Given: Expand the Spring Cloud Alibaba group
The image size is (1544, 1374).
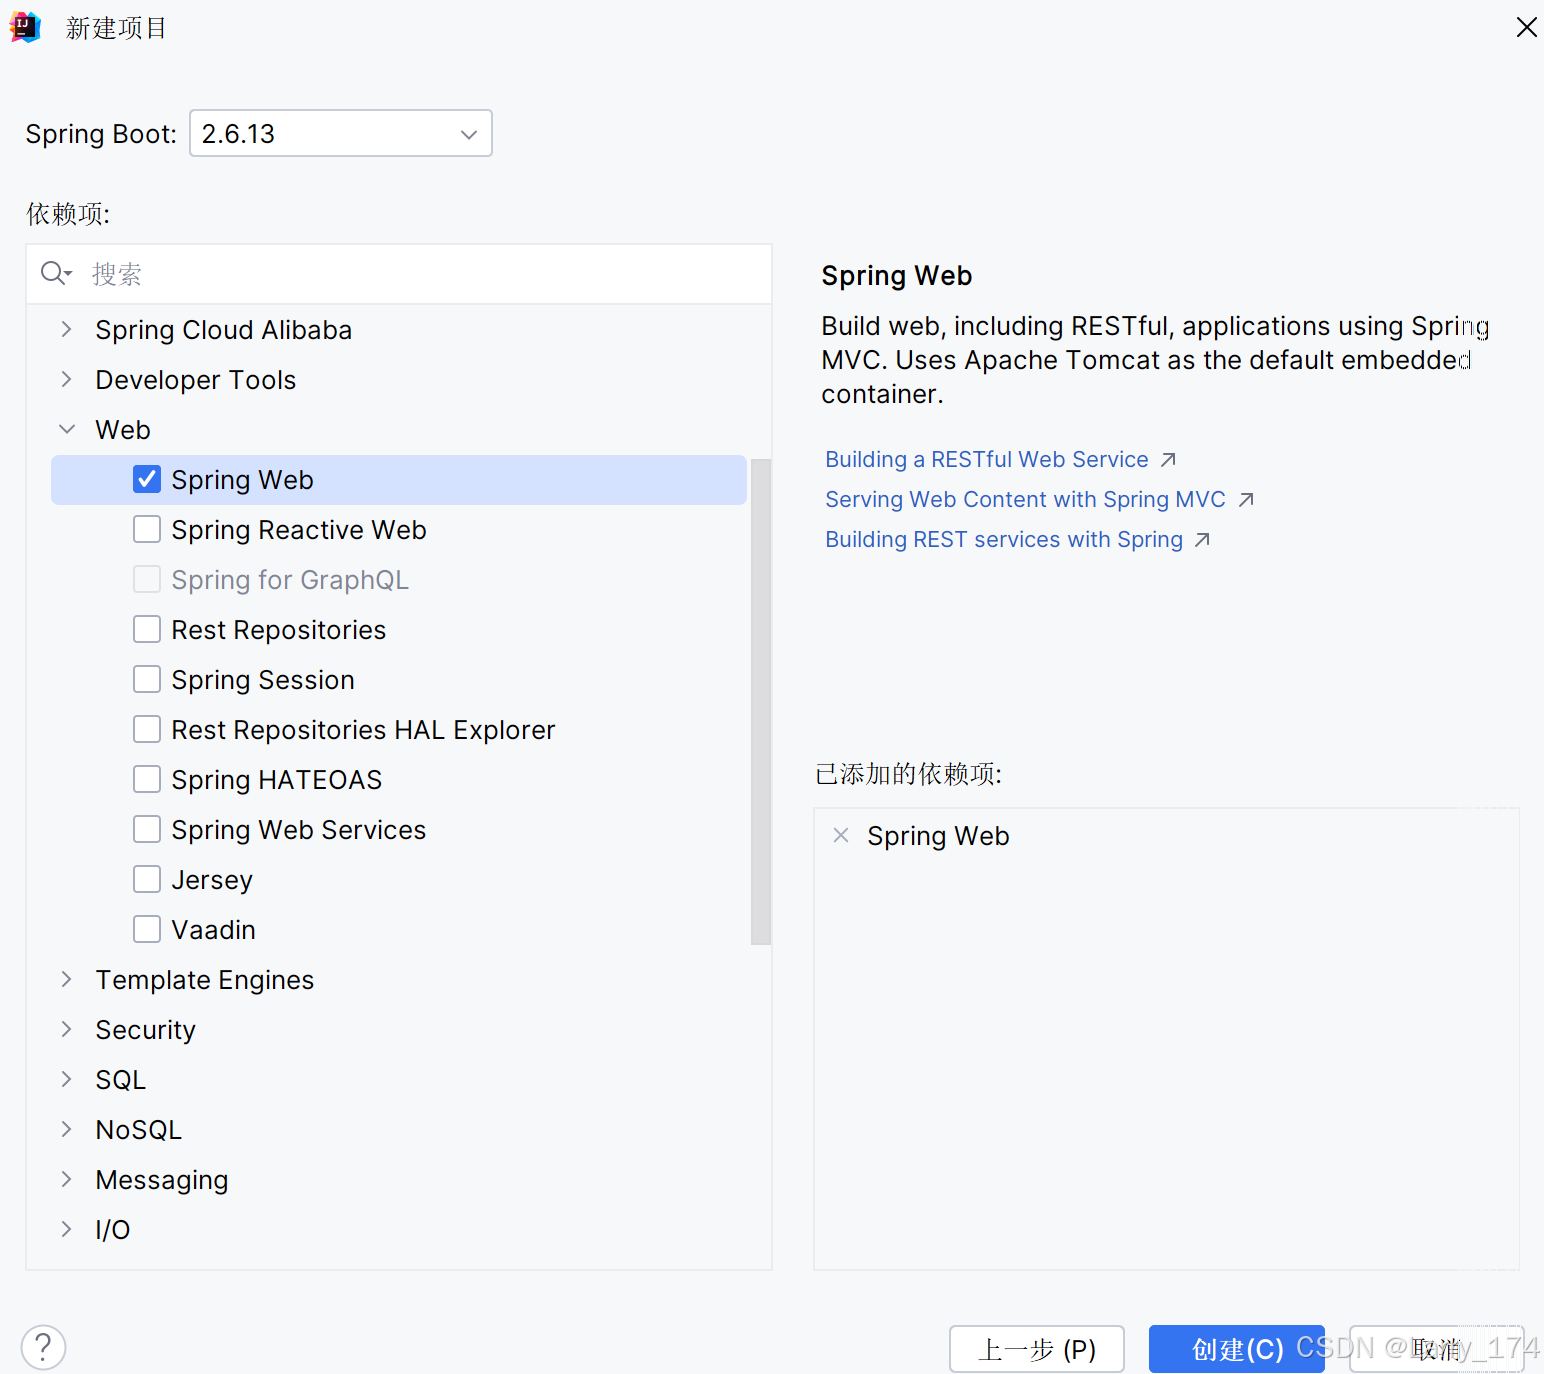Looking at the screenshot, I should coord(66,329).
